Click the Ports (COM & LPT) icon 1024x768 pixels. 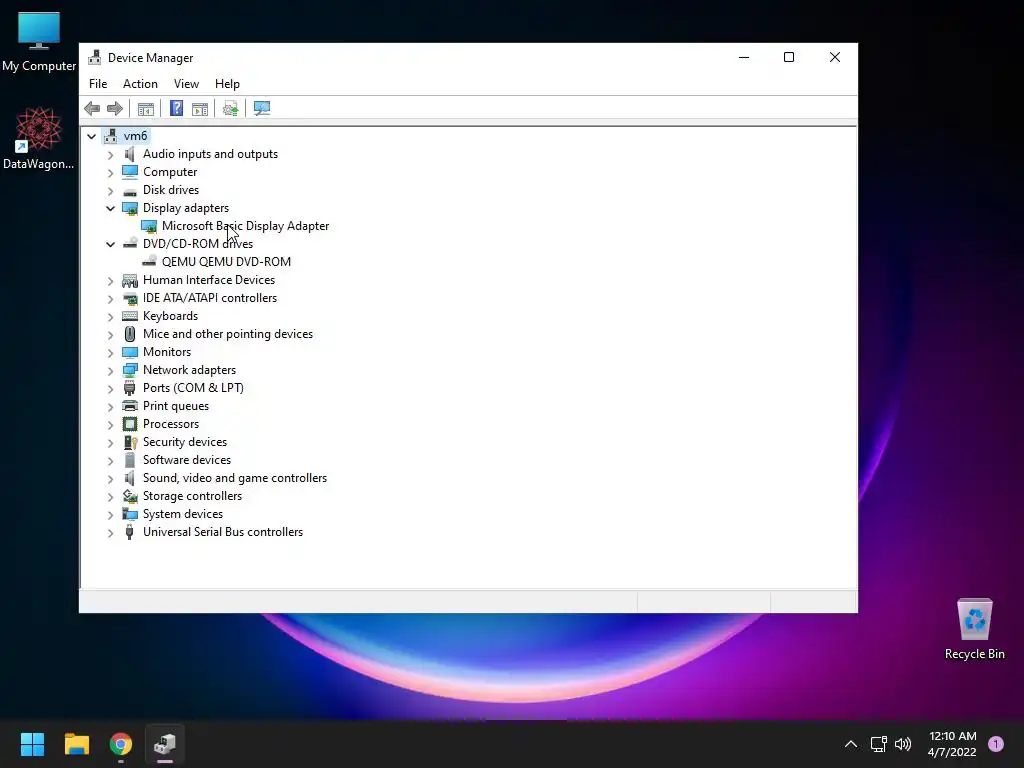pyautogui.click(x=130, y=388)
